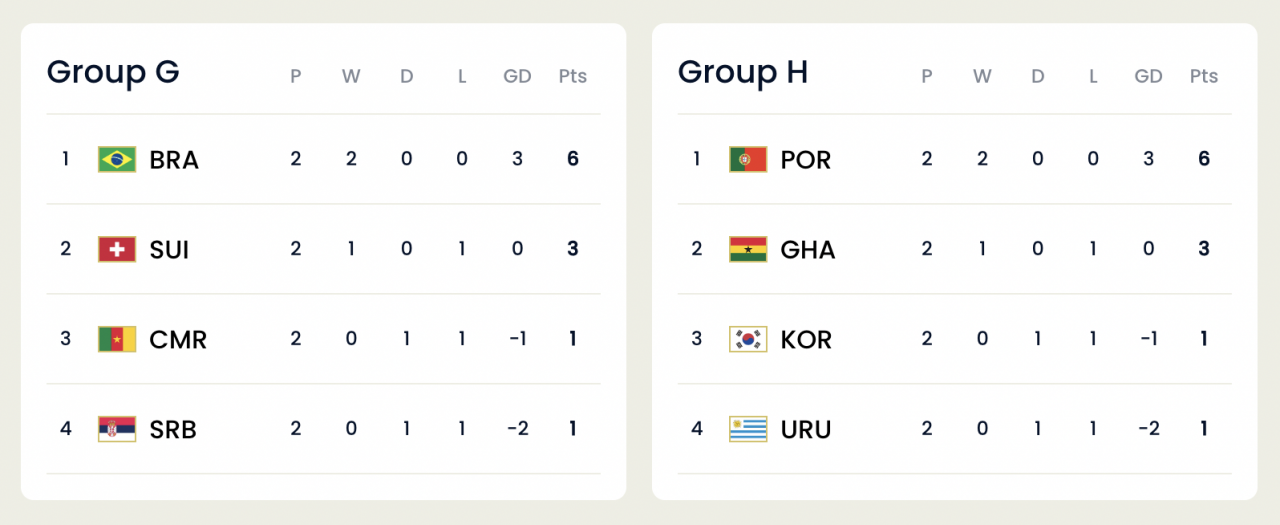Click the Cameroon flag icon

pos(117,339)
